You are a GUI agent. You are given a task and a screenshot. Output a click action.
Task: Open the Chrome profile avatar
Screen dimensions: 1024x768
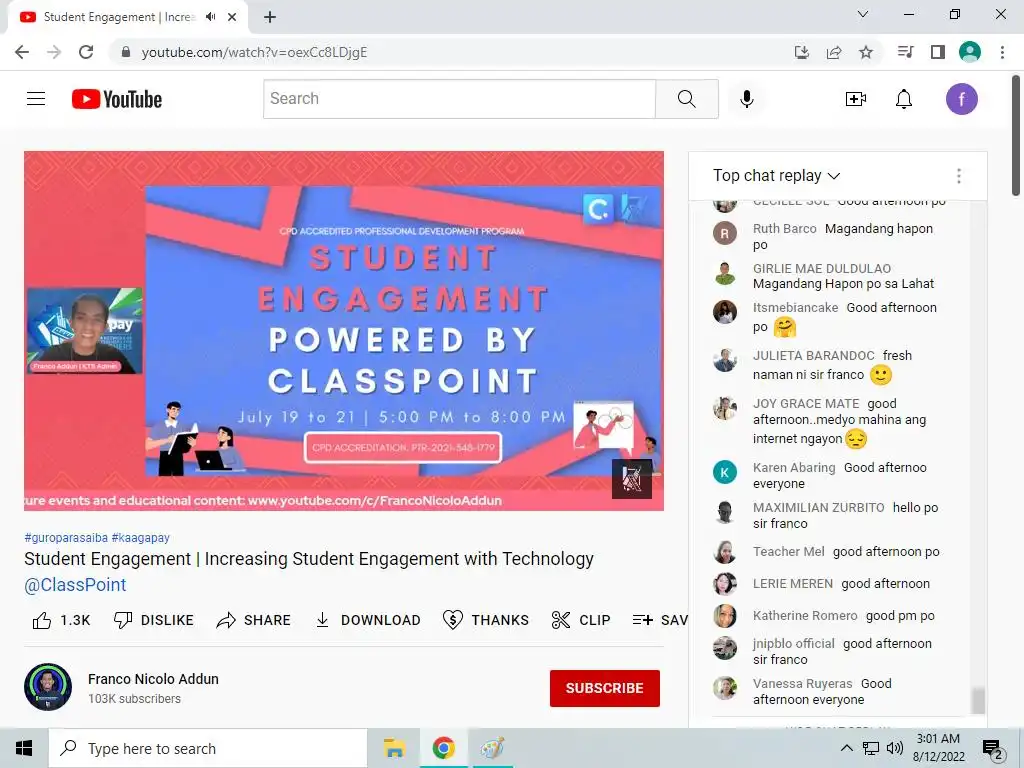click(x=970, y=52)
